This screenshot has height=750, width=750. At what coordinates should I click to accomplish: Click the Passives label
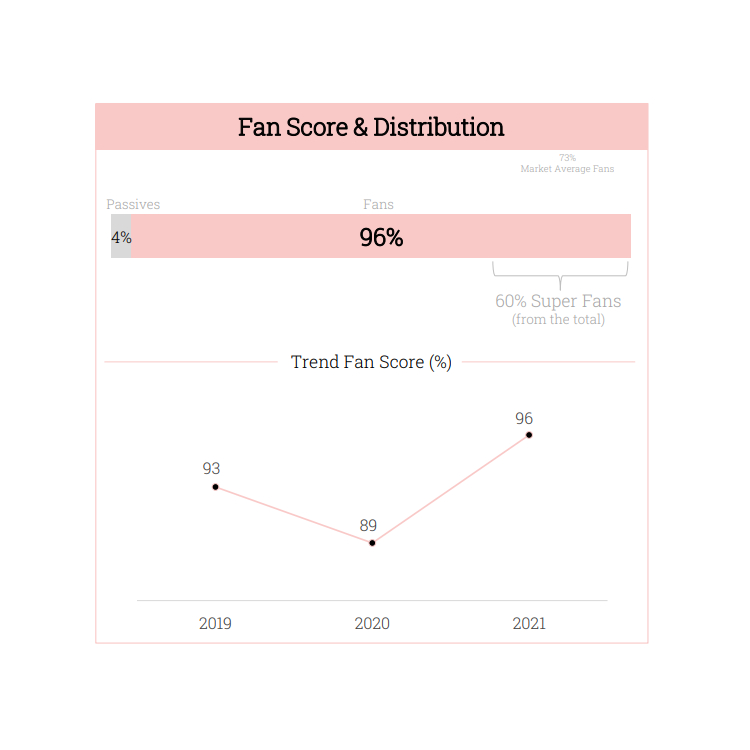pos(133,204)
